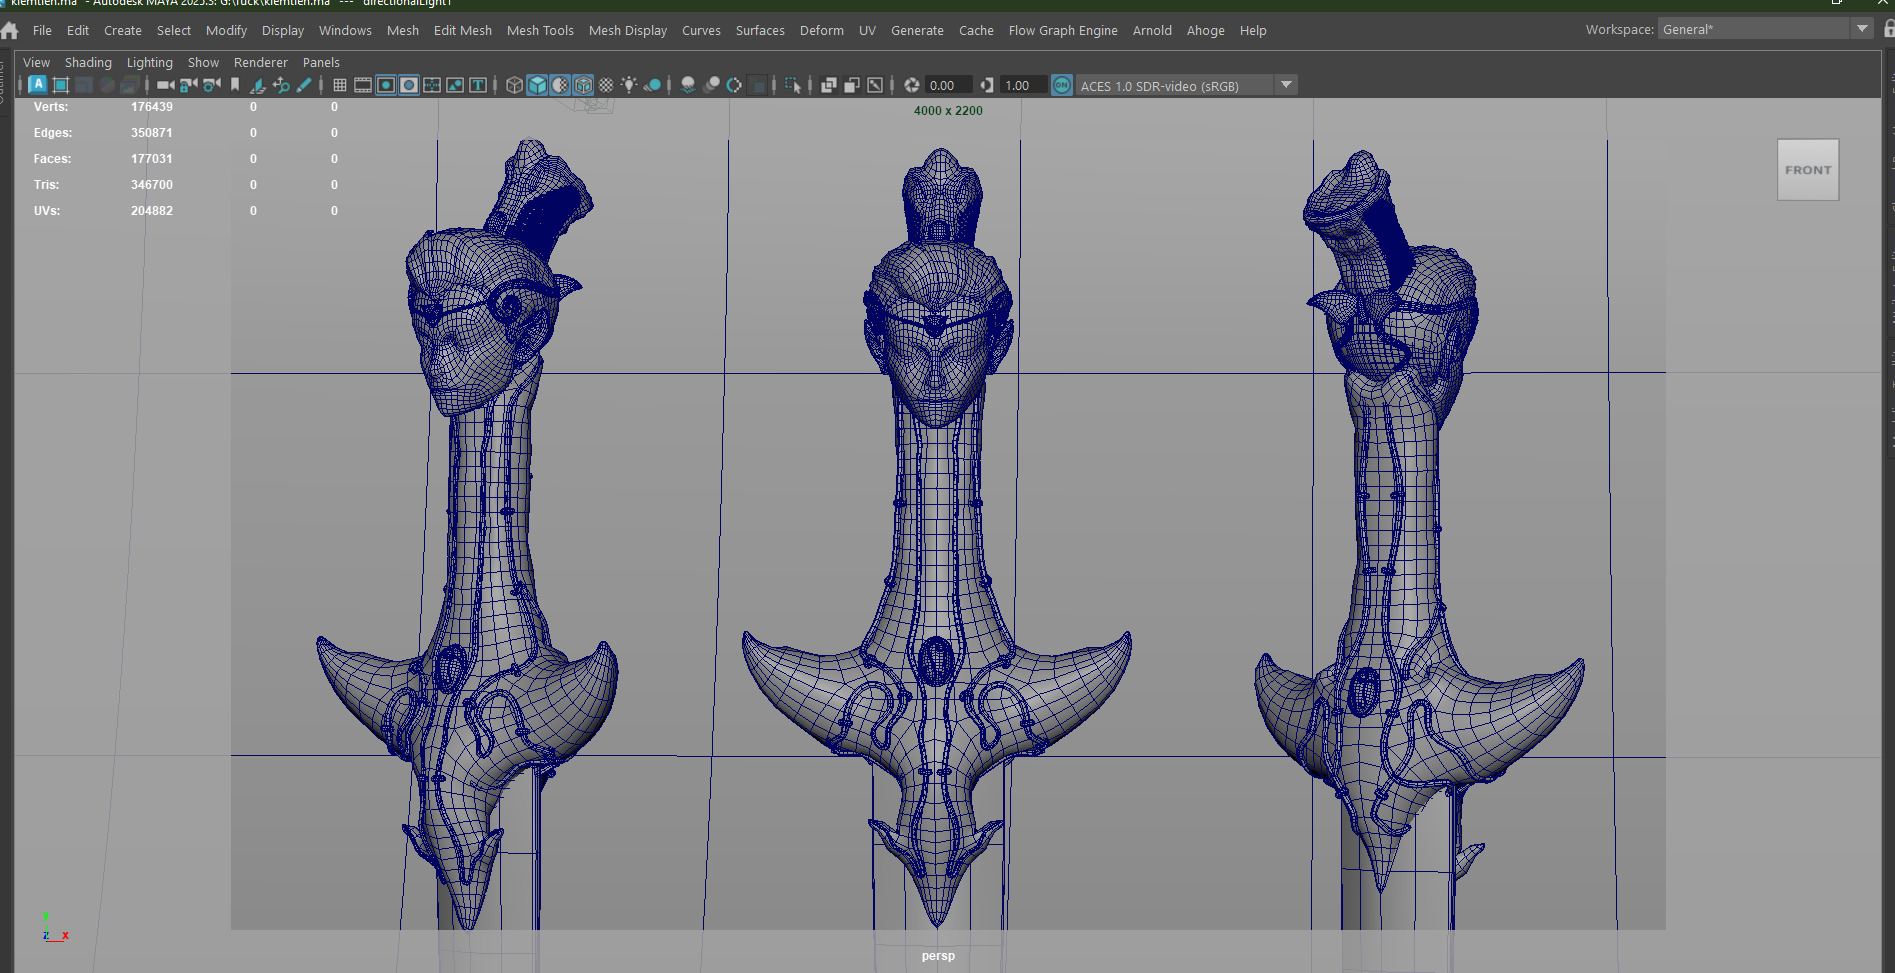Toggle Use Default Material
Screen dimensions: 1895x973
(x=560, y=85)
